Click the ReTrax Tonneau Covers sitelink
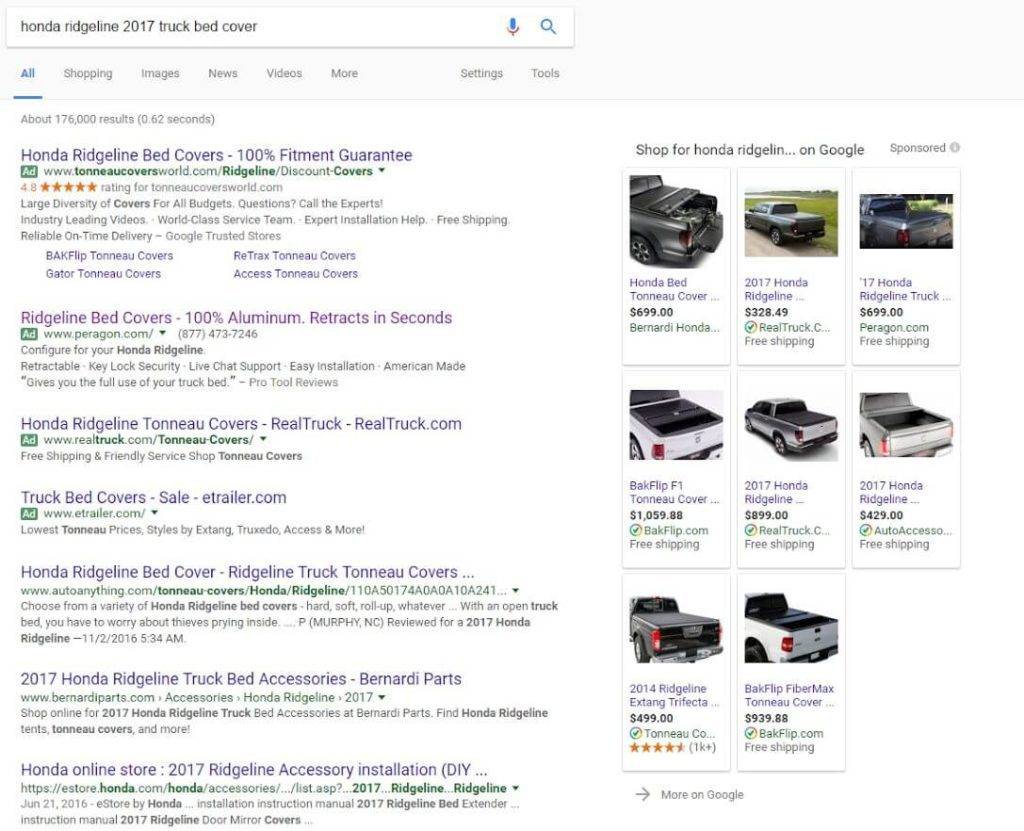Viewport: 1024px width, 831px height. coord(295,255)
